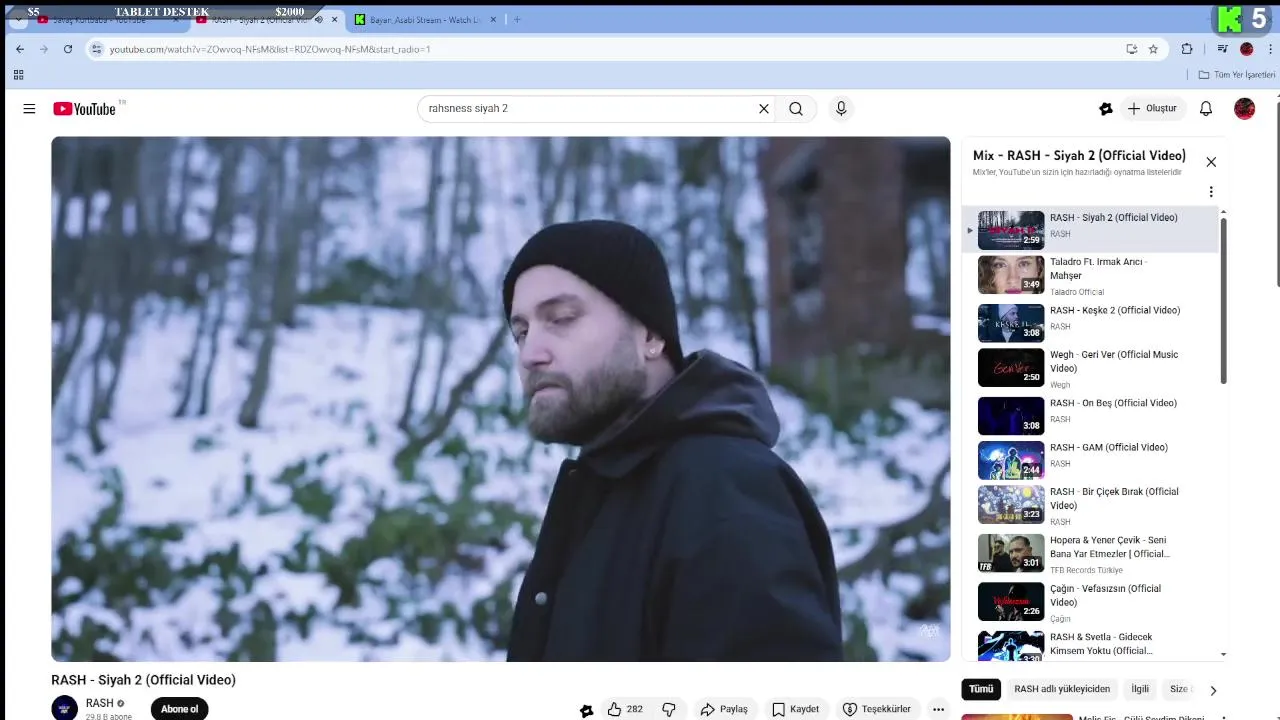1280x720 pixels.
Task: Go back with the browser back arrow
Action: 20,49
